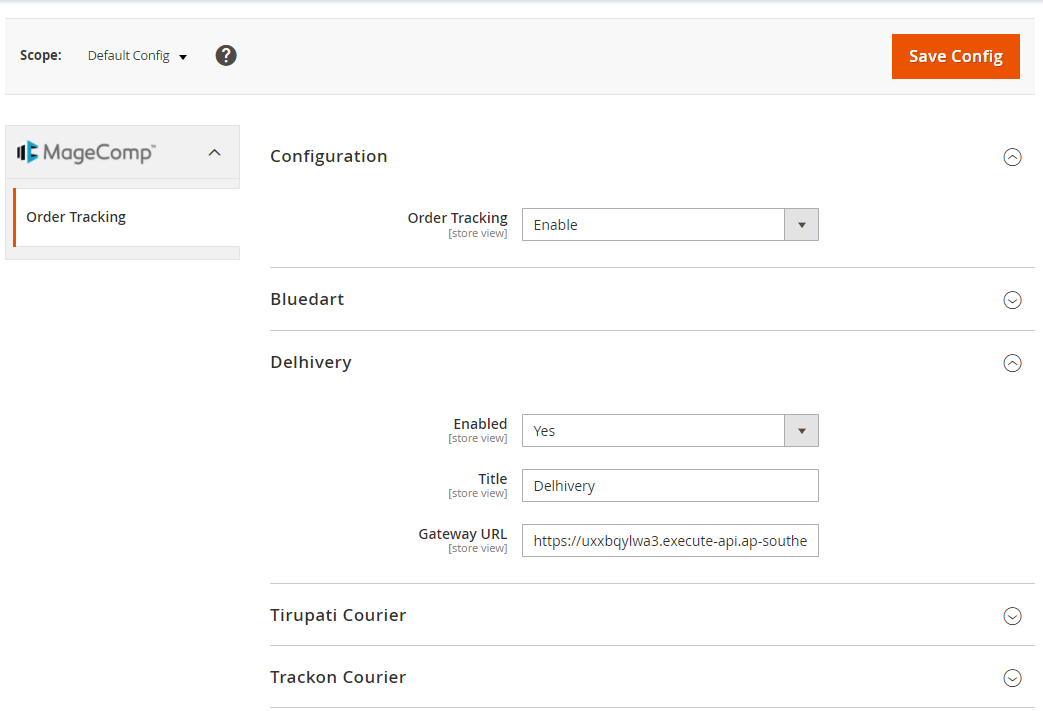Viewport: 1043px width, 711px height.
Task: Collapse the Configuration section
Action: [1012, 157]
